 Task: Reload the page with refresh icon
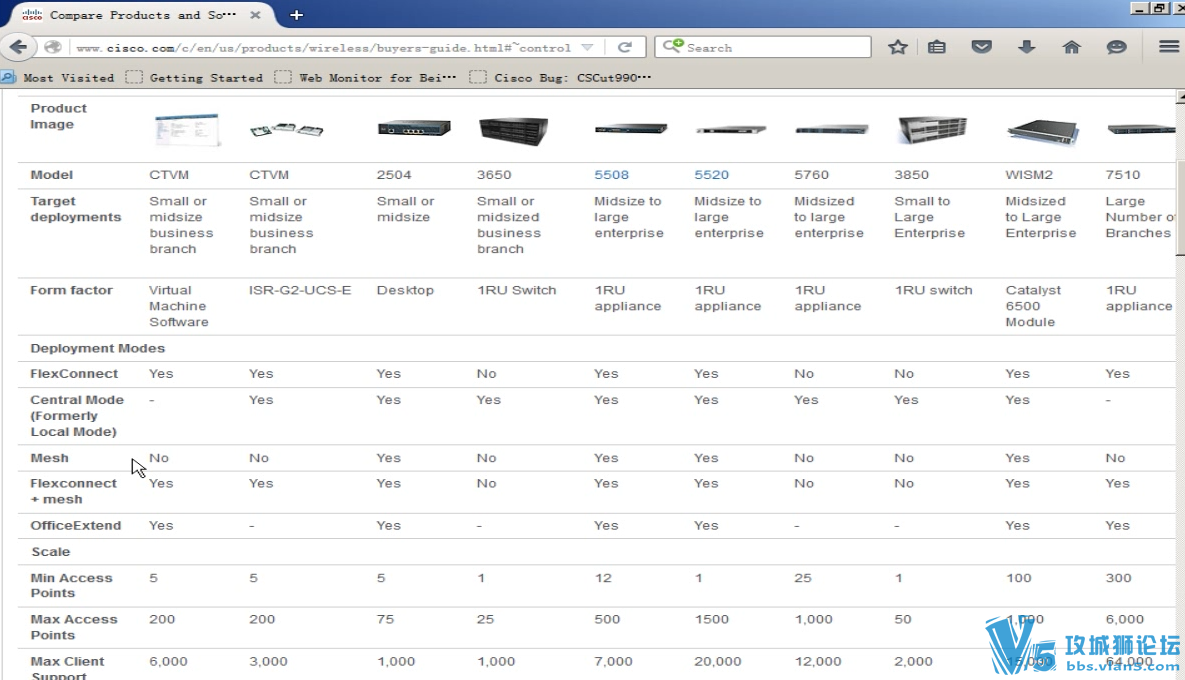pos(624,47)
